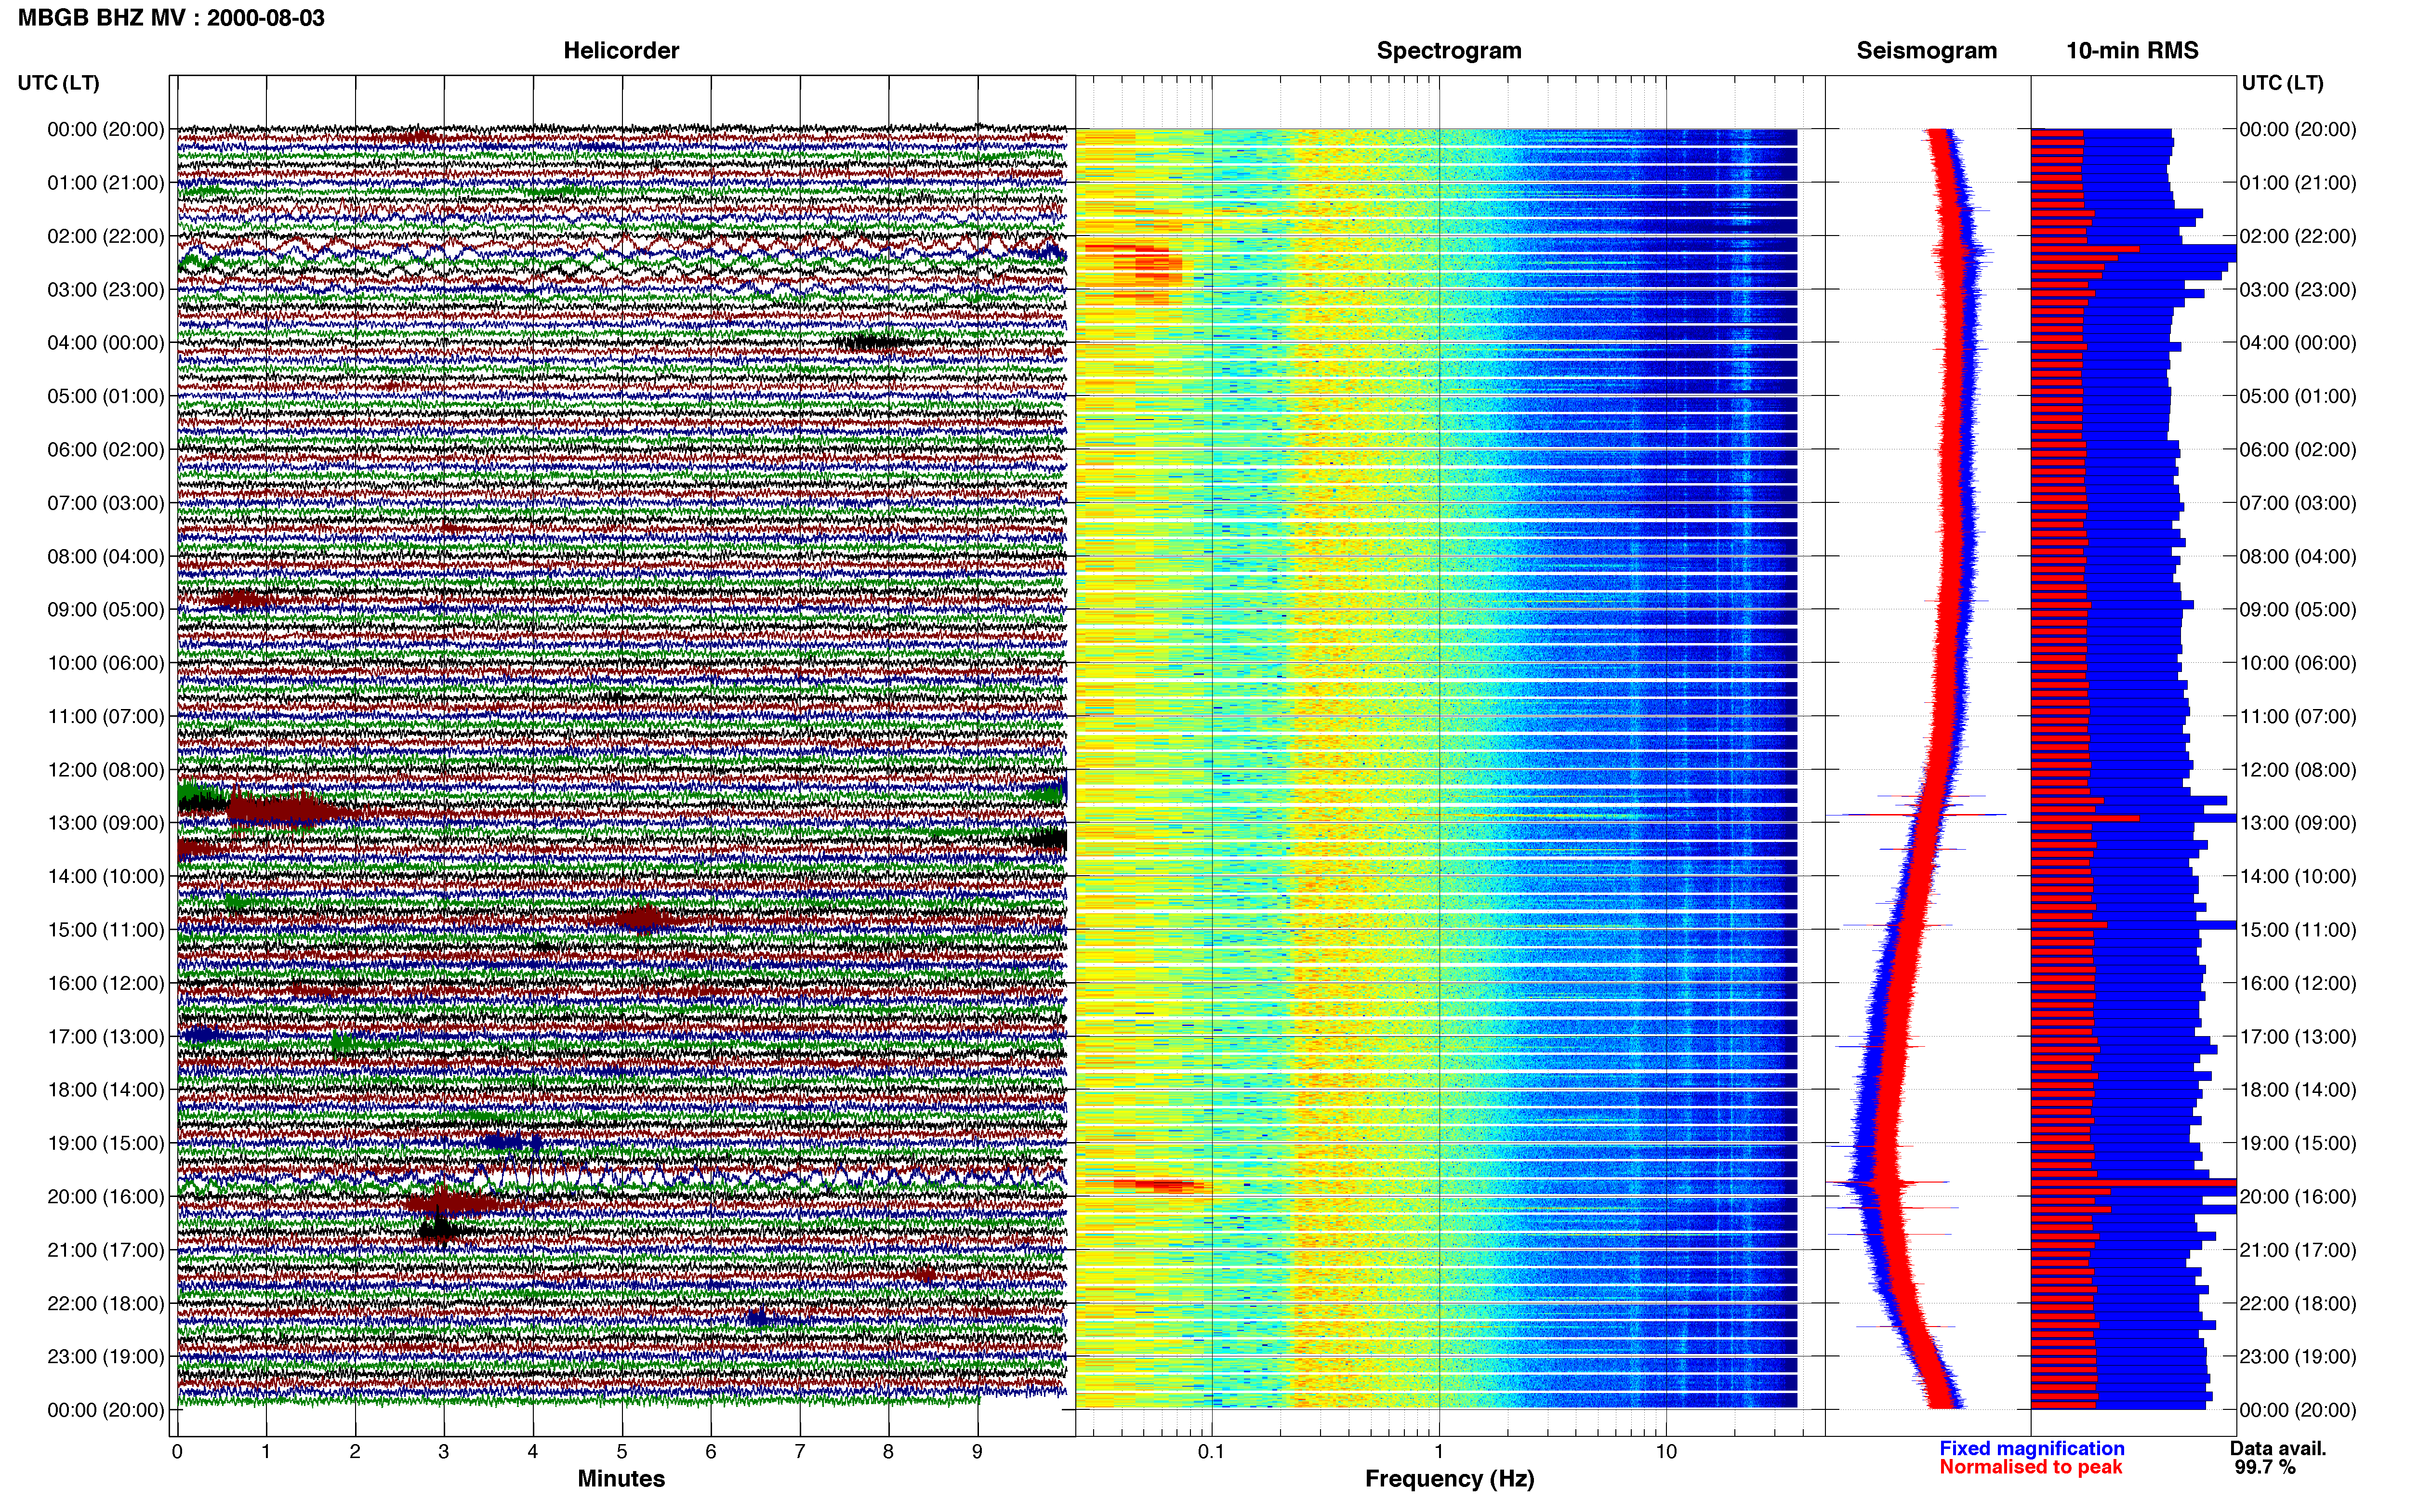The height and width of the screenshot is (1512, 2418).
Task: Click the left 14:00 (10:00) time label
Action: (x=106, y=877)
